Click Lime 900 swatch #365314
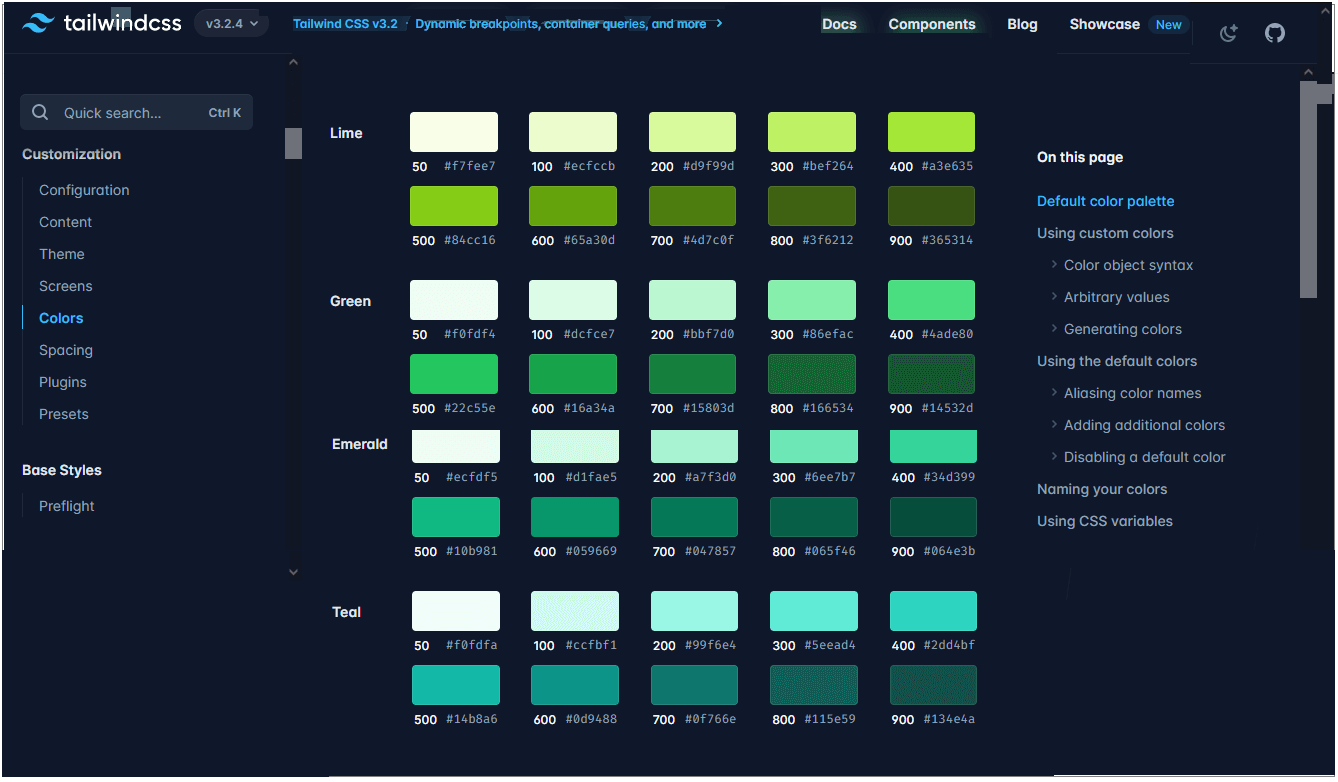 coord(931,206)
